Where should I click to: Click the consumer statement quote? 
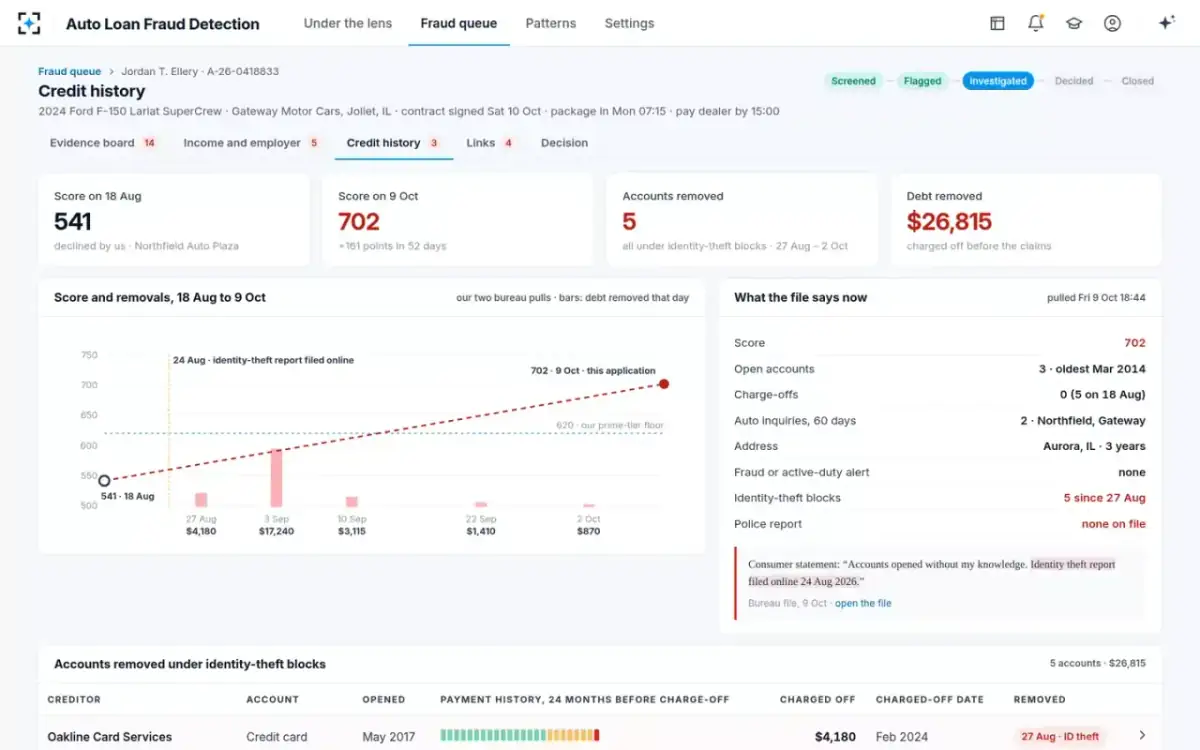(932, 573)
